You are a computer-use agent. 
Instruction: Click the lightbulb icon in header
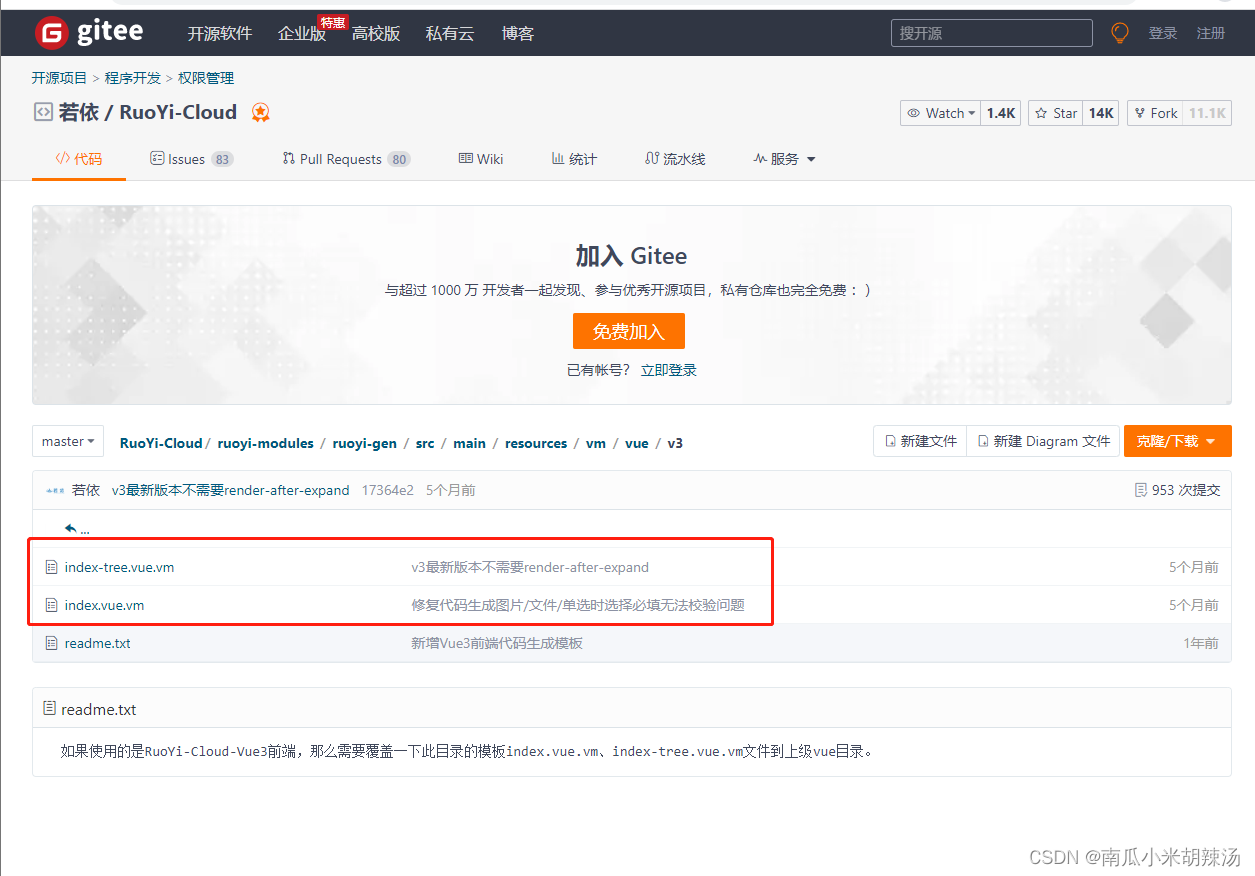pyautogui.click(x=1120, y=33)
